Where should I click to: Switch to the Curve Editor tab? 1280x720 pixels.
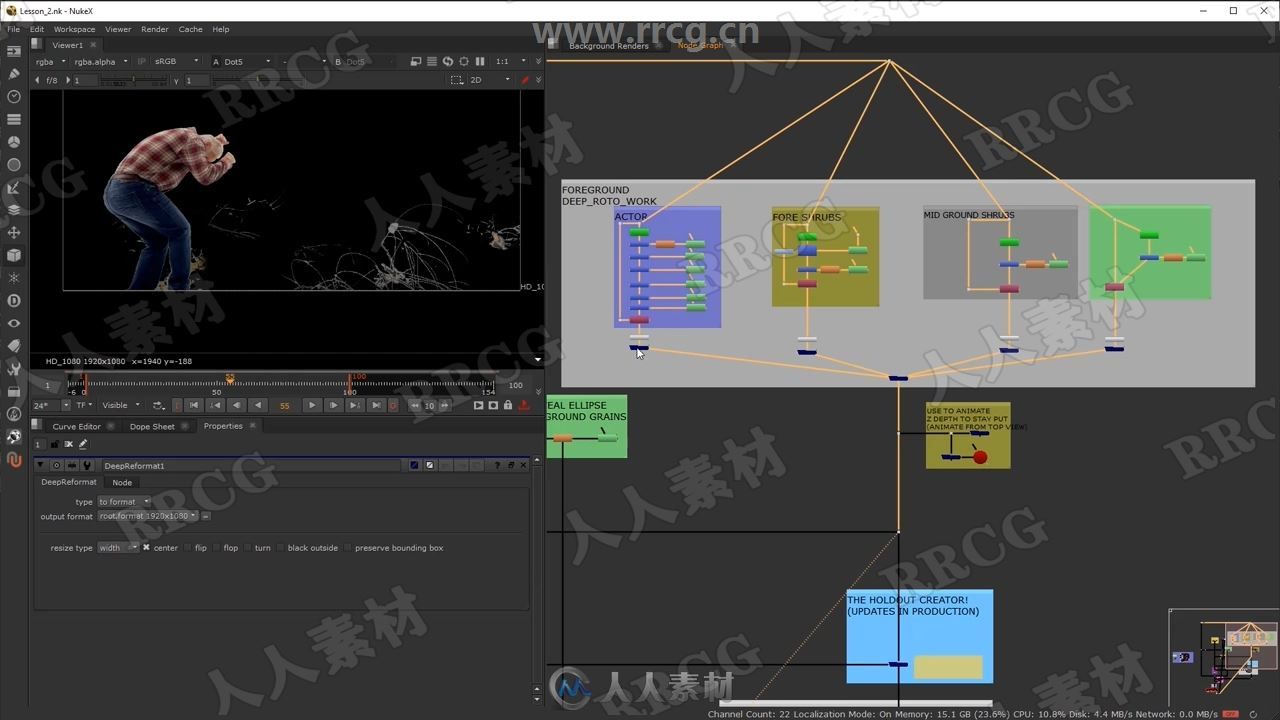click(76, 426)
